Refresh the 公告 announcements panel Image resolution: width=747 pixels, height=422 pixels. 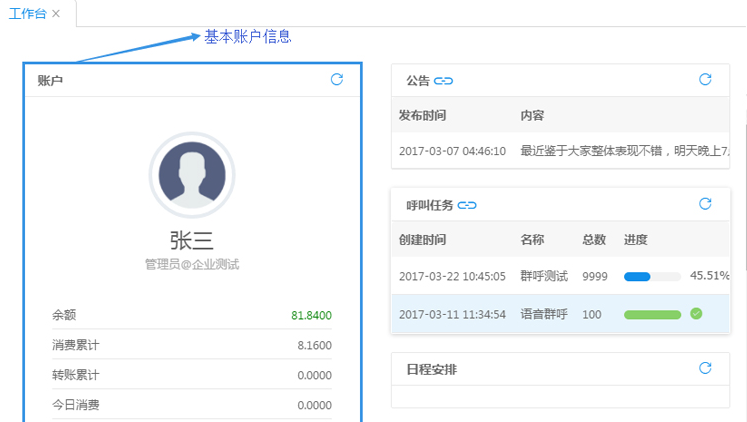705,80
